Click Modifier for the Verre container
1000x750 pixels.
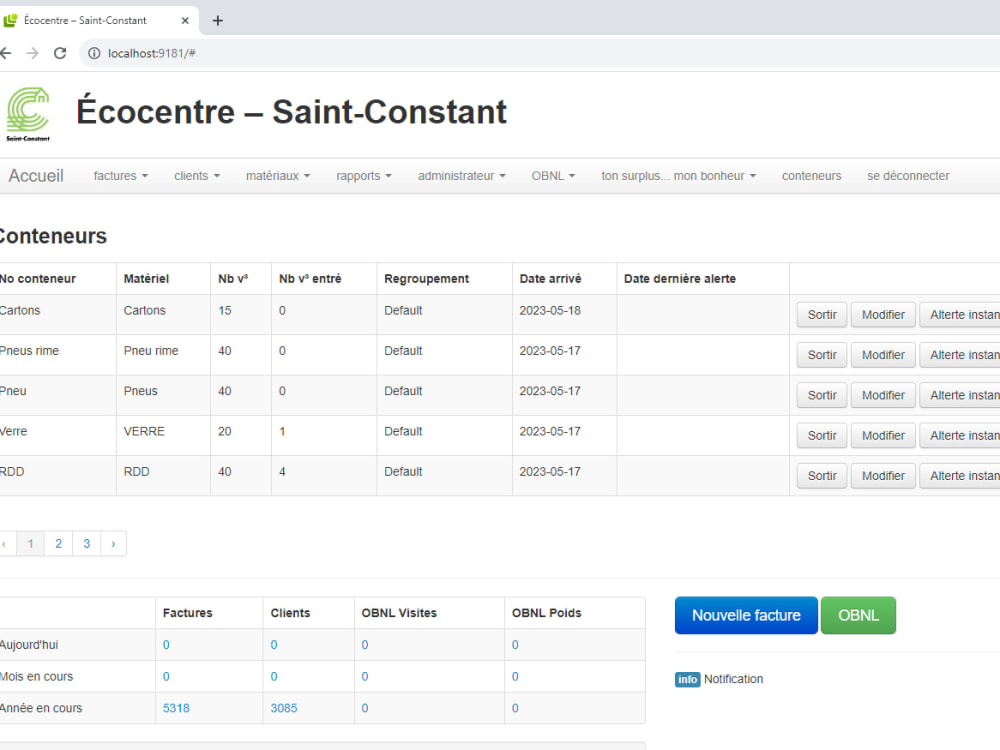pos(883,435)
